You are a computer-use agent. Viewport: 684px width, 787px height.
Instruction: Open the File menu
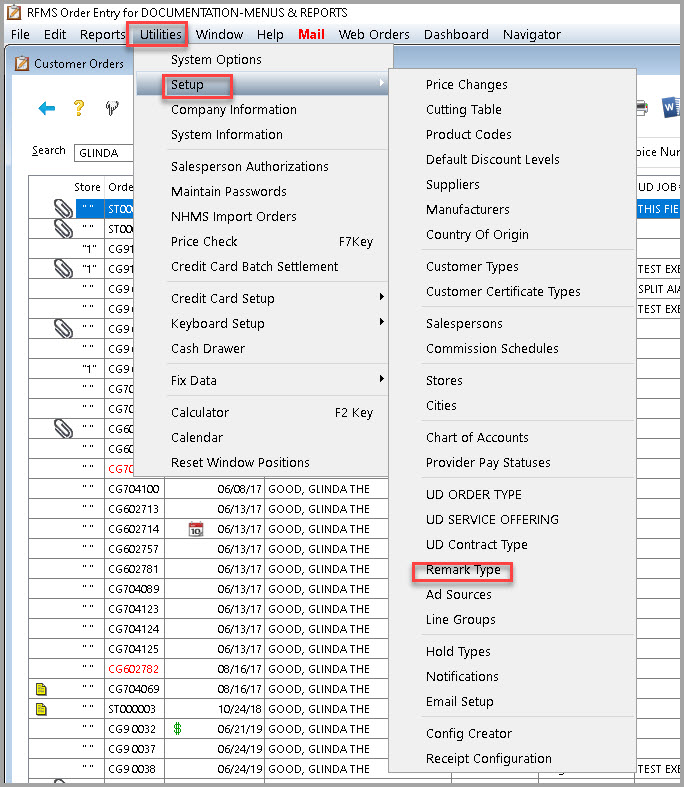[21, 34]
